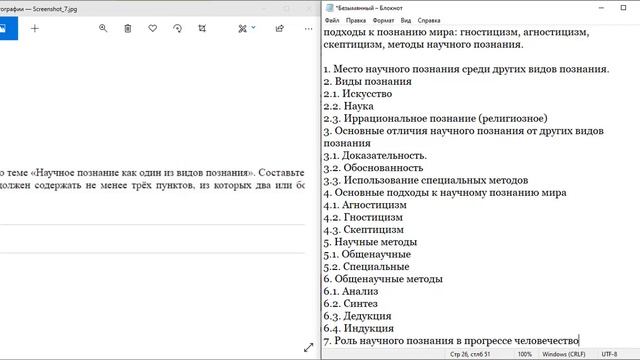Viewport: 640px width, 360px height.
Task: Click line '4.1. Агностицизм' in Notepad
Action: coord(365,204)
